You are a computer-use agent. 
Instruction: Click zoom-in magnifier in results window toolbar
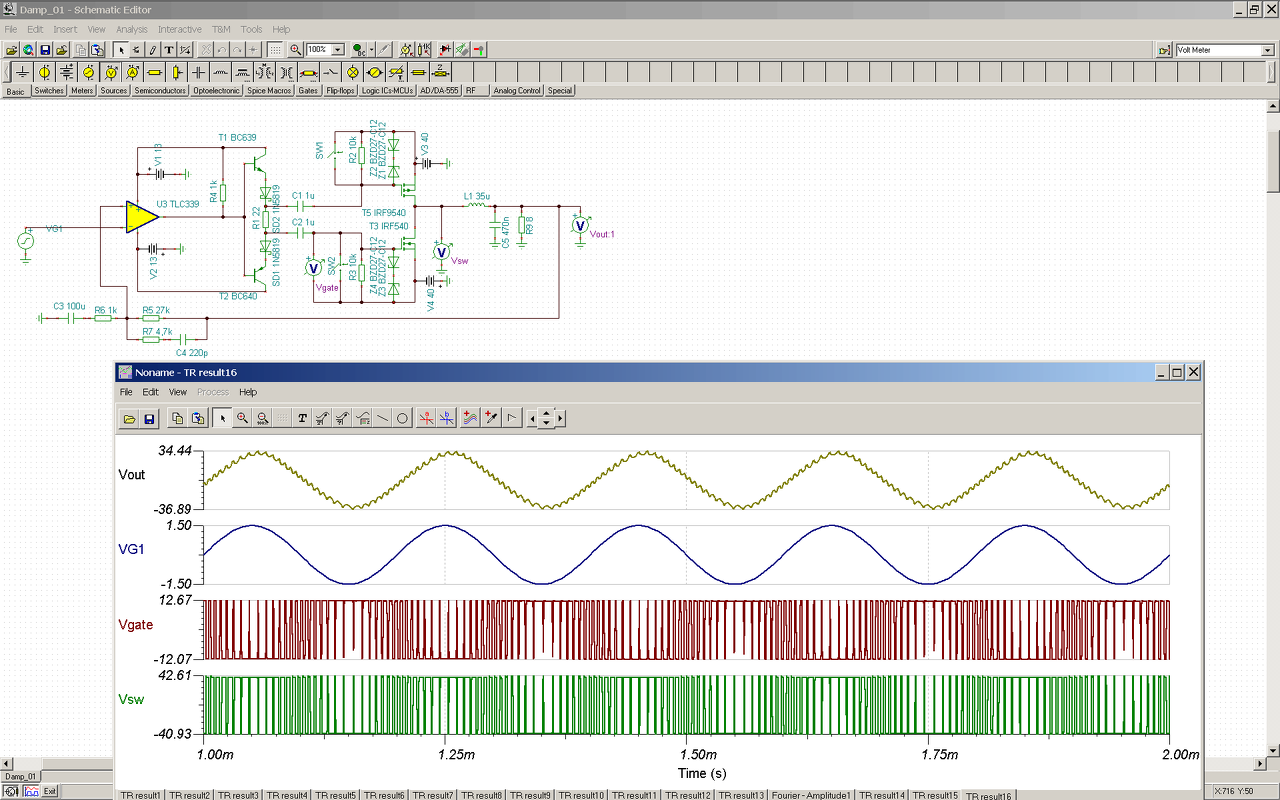pos(242,419)
